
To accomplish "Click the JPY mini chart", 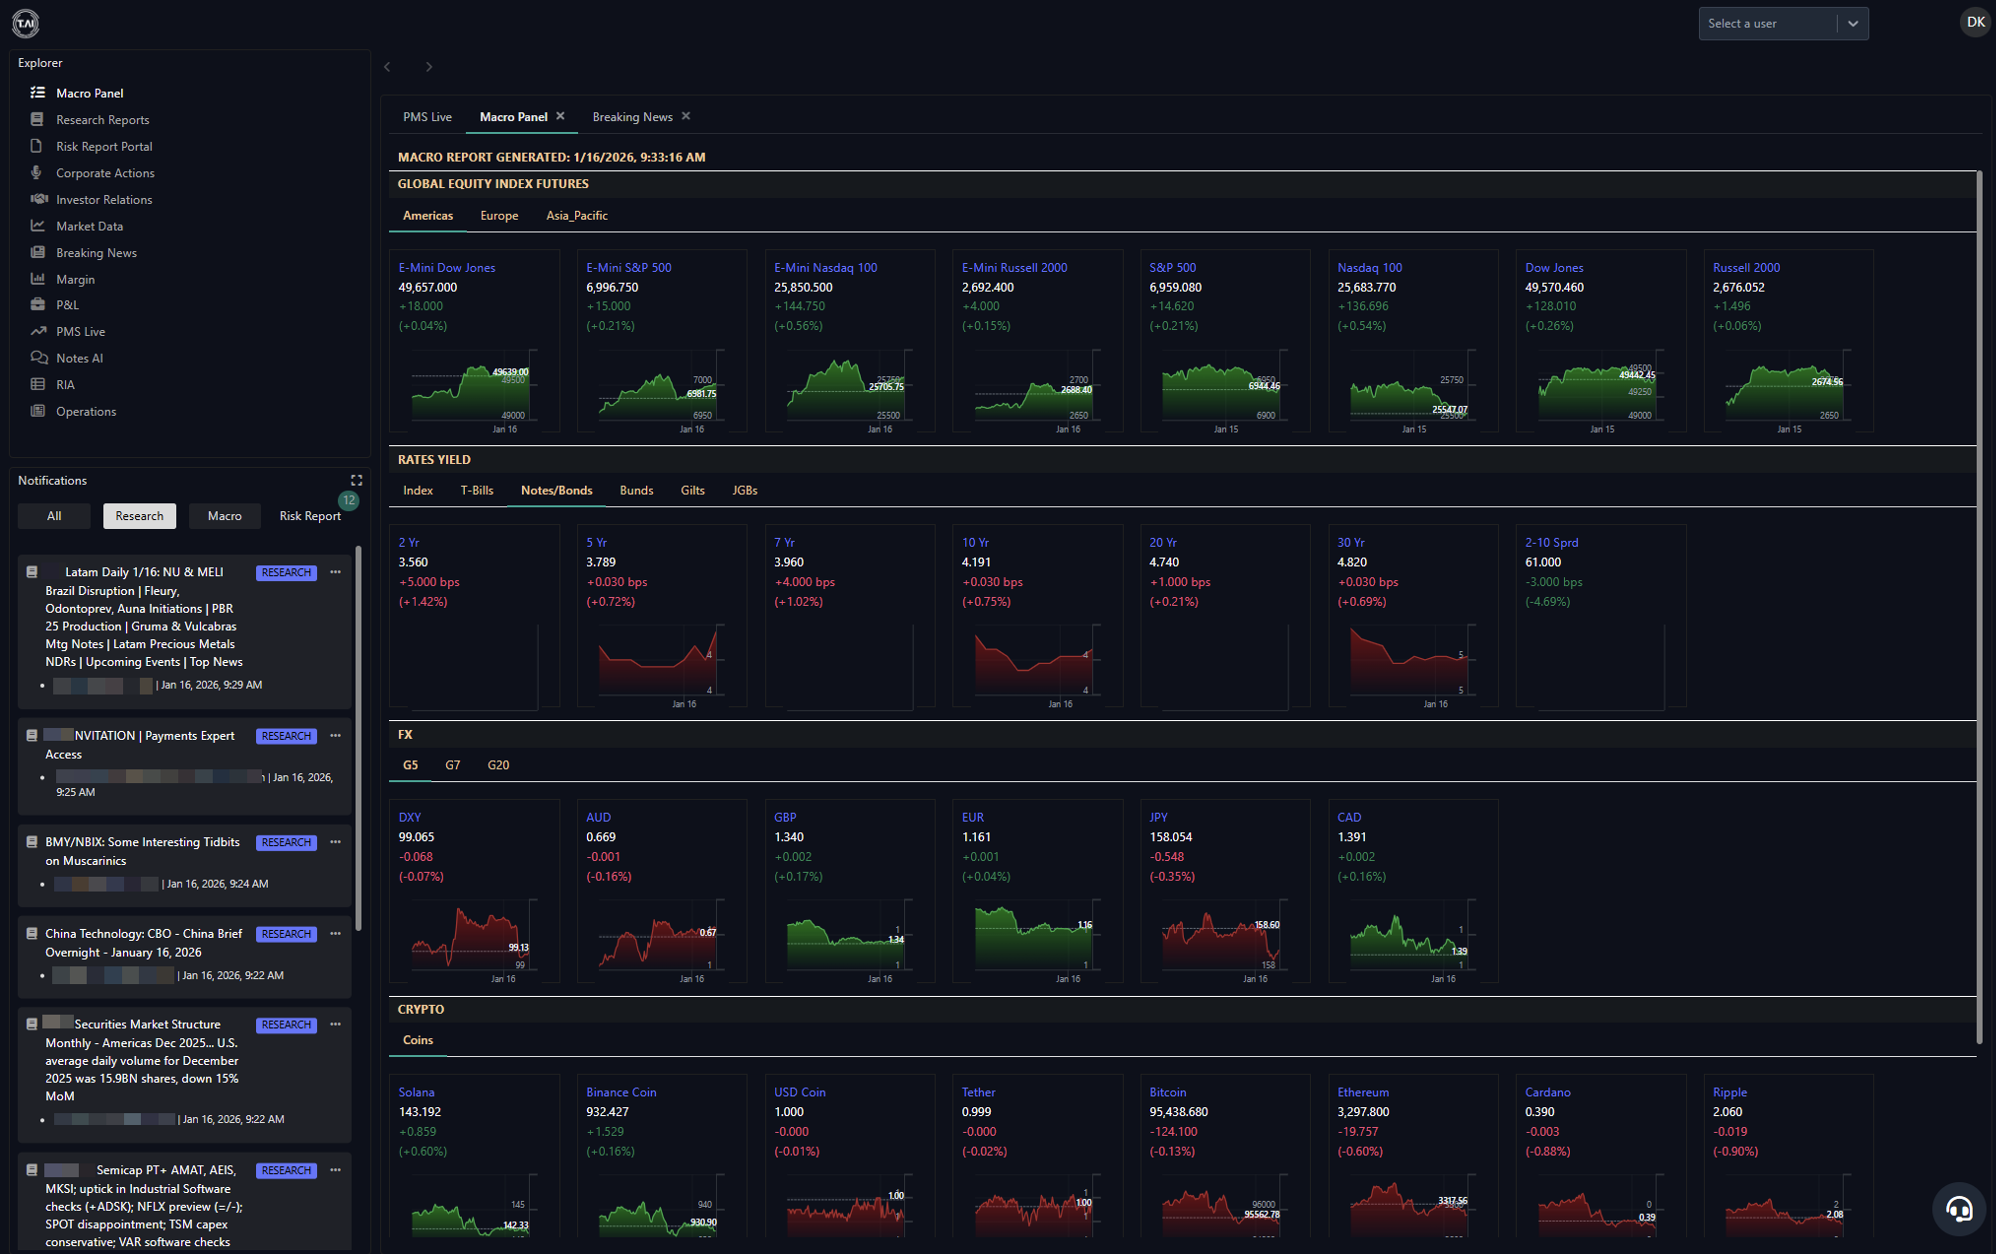I will pos(1224,940).
